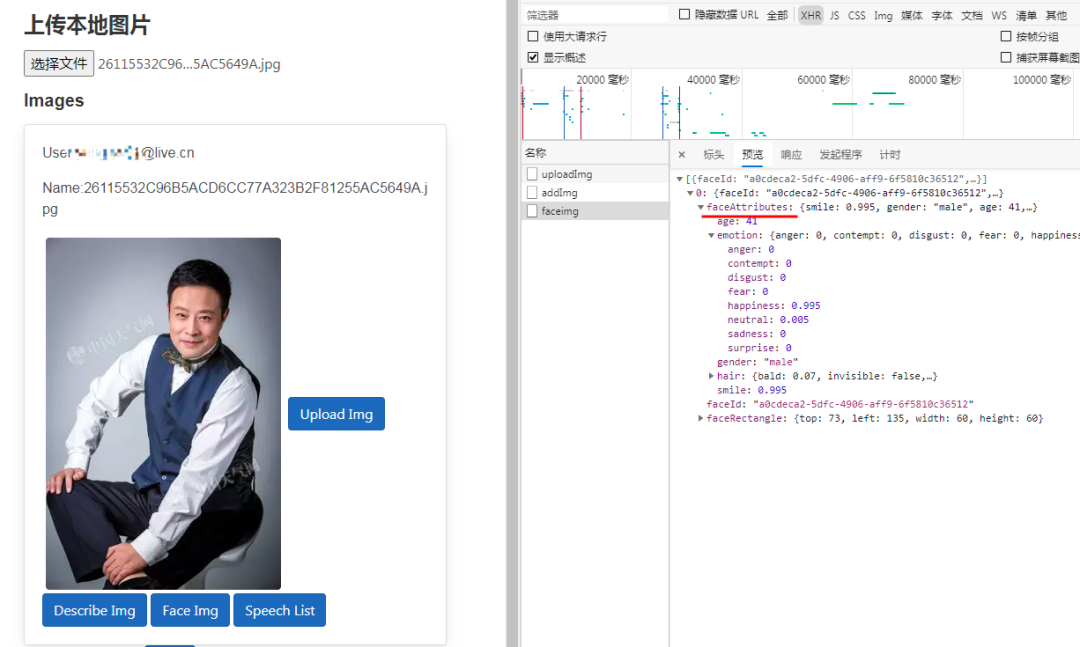Click the Upload Img button
The height and width of the screenshot is (647, 1080).
click(x=336, y=414)
